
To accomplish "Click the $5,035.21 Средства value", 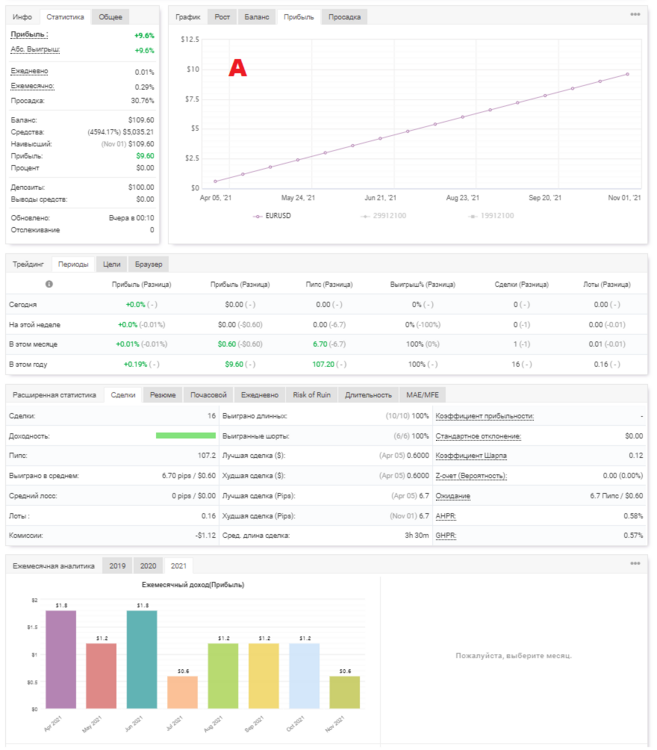I will [138, 132].
